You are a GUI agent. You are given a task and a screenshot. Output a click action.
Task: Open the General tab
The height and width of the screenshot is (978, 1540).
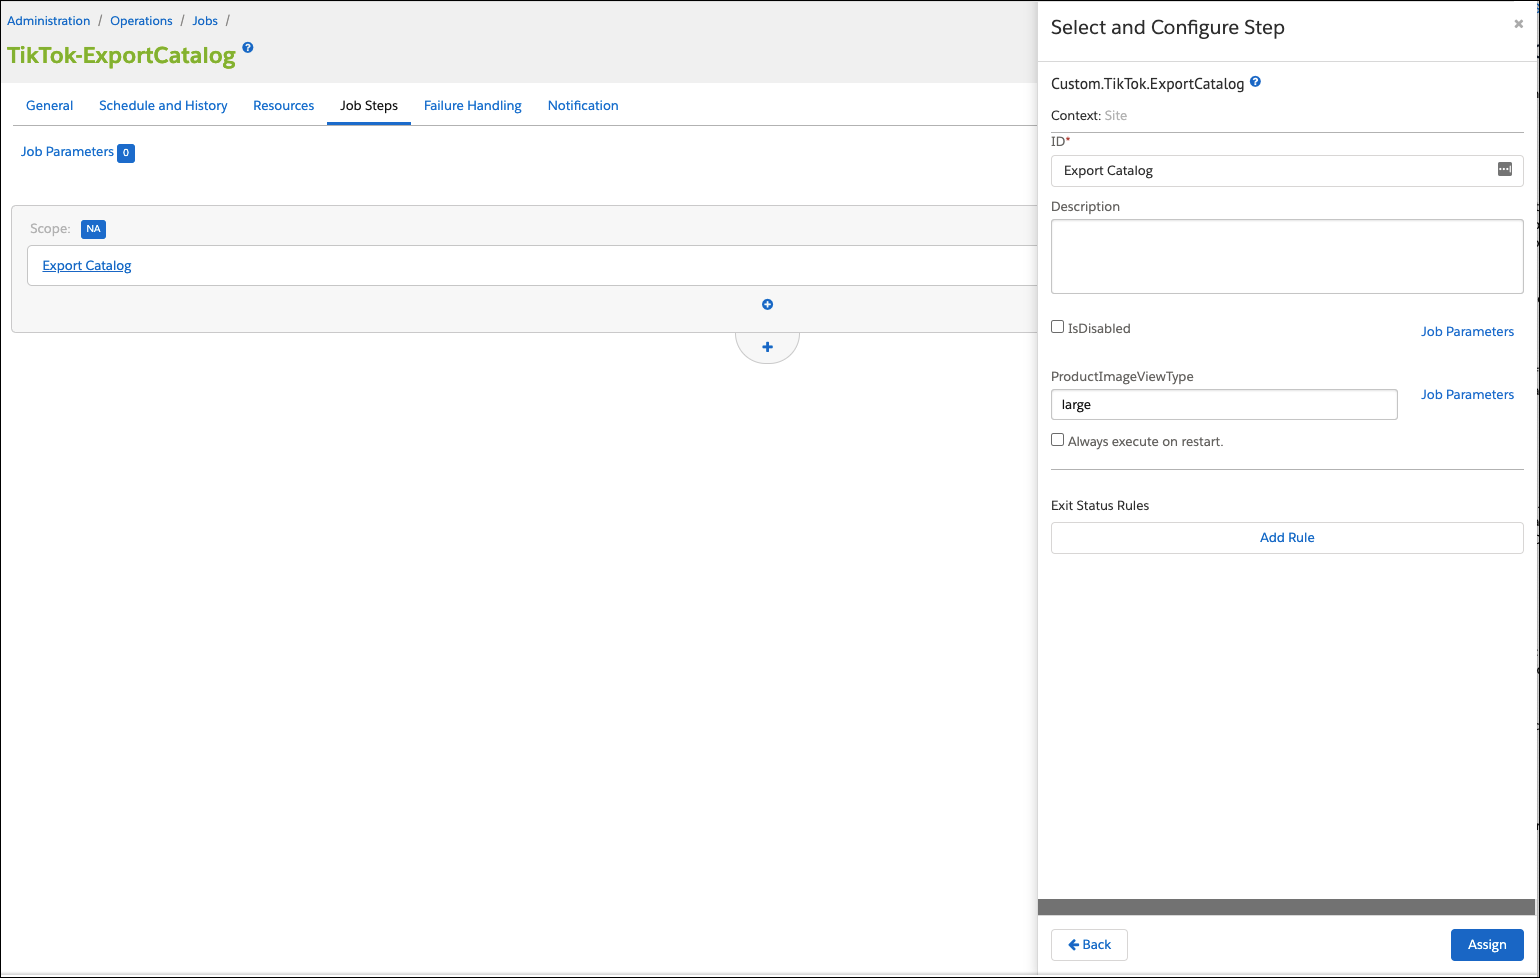(49, 106)
